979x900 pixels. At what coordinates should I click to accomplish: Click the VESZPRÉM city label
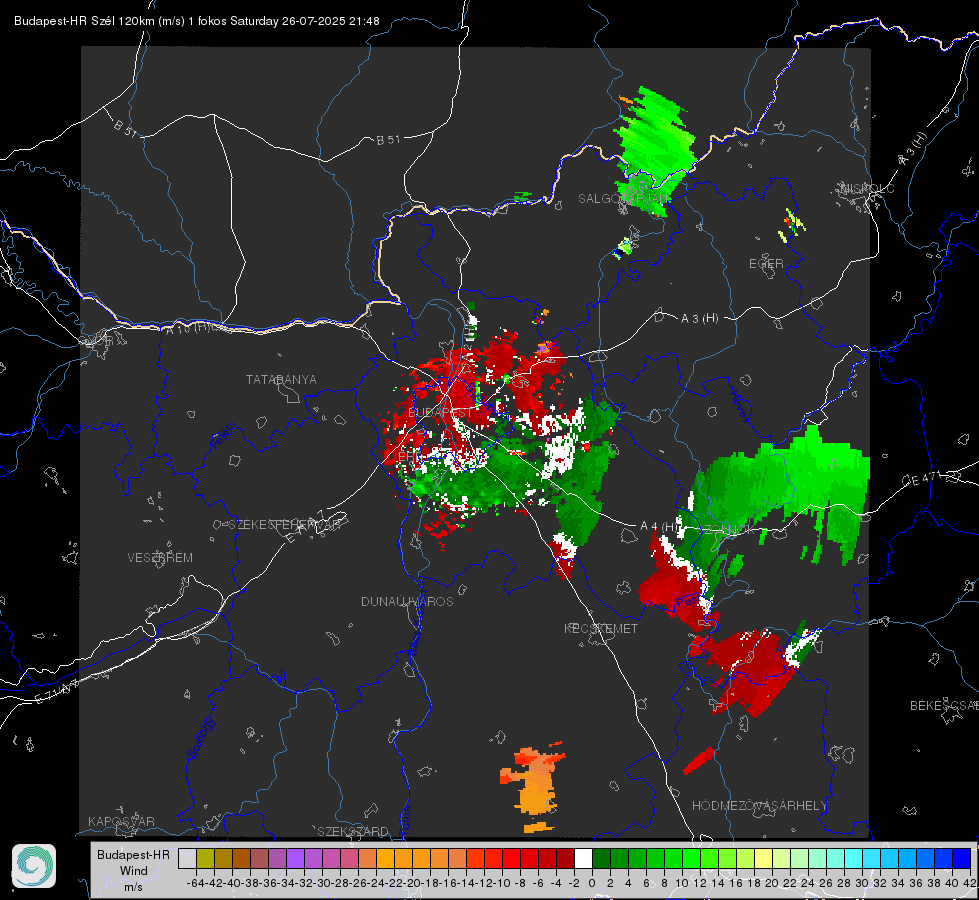160,558
